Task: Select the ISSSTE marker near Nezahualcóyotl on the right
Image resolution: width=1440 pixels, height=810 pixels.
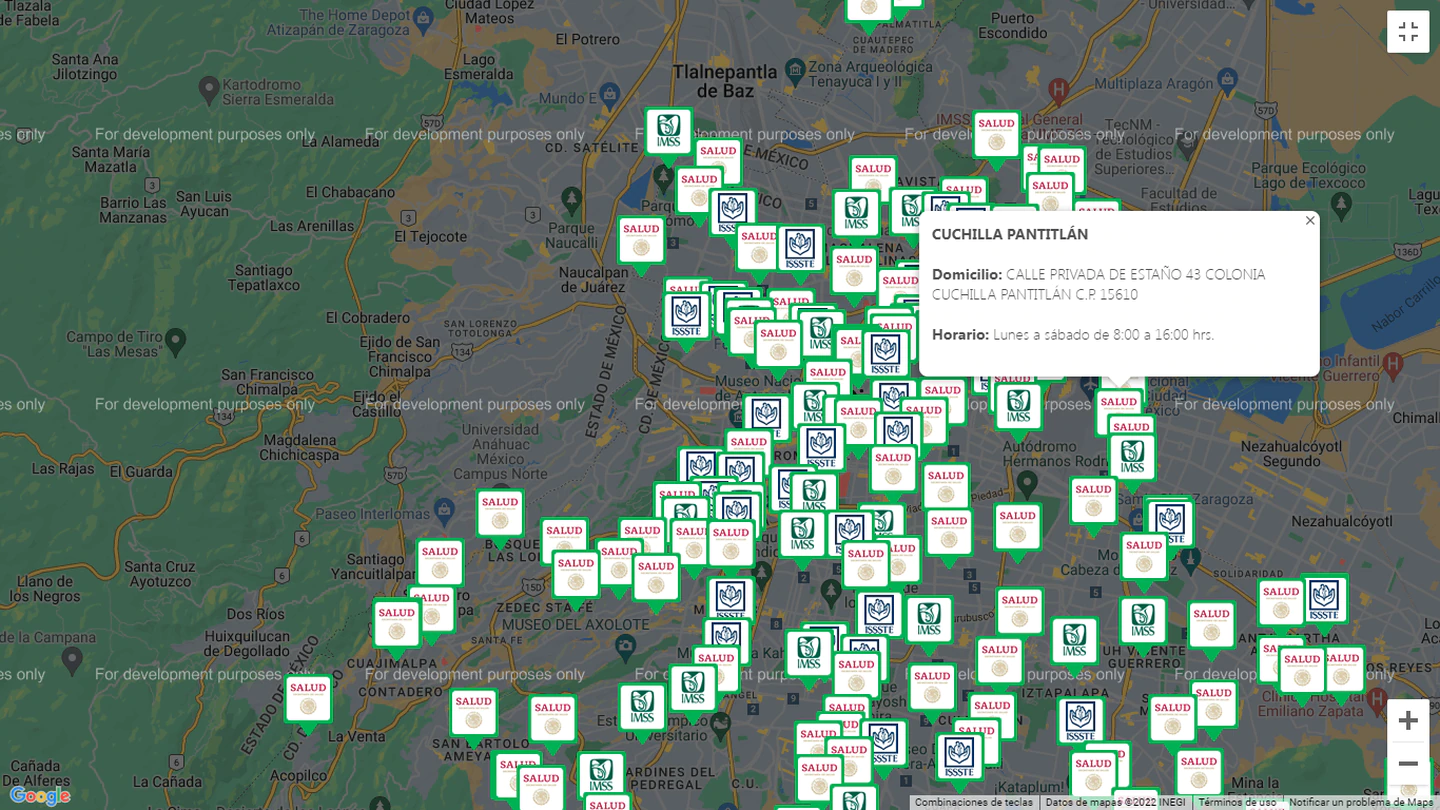Action: (x=1170, y=520)
